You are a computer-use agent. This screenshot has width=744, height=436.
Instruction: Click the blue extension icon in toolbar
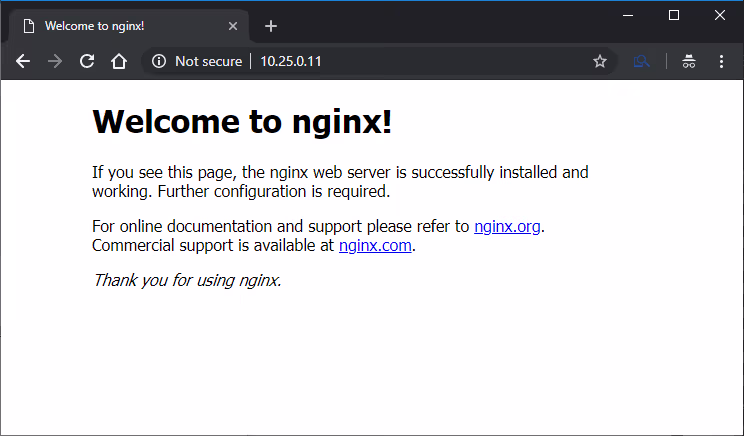pos(642,61)
